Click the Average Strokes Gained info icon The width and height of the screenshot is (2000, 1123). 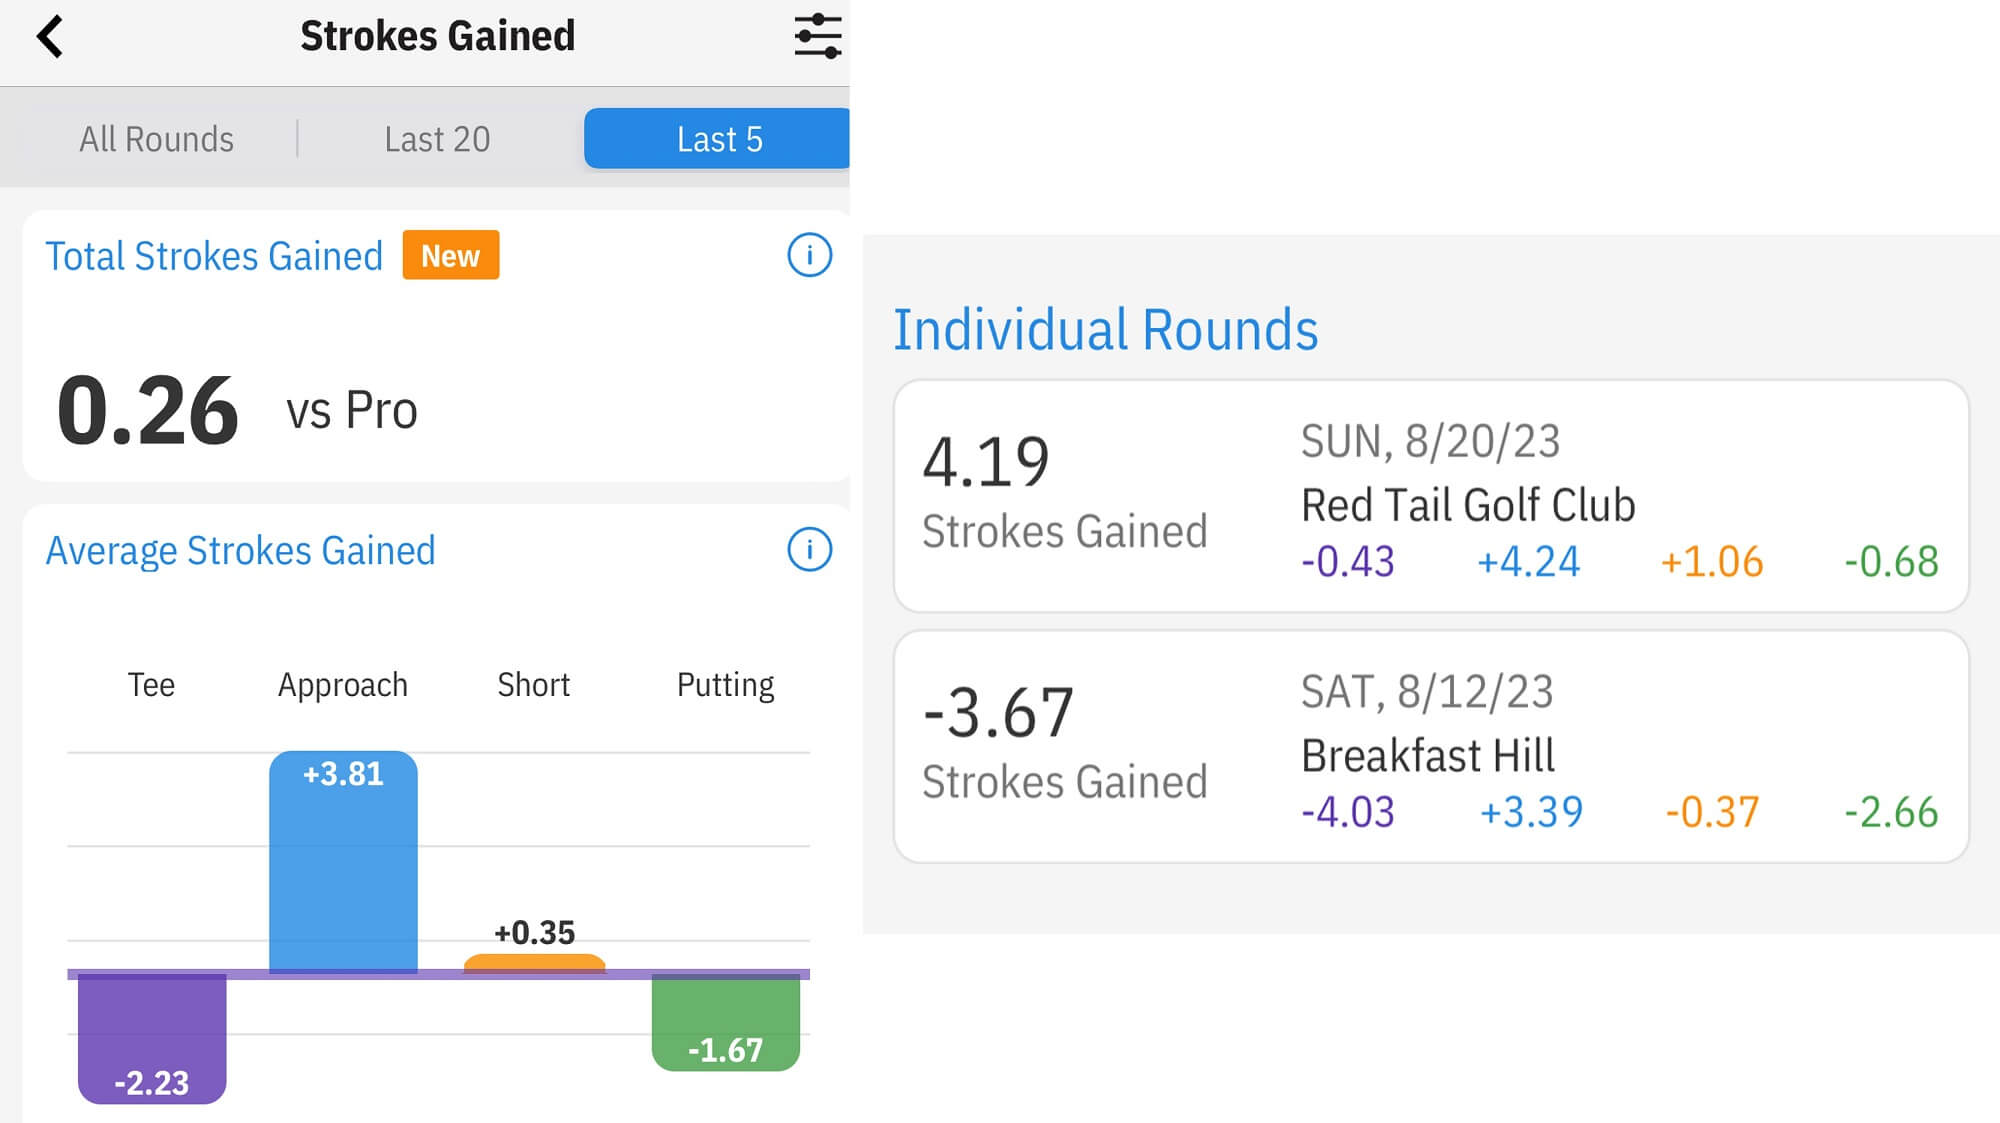(808, 549)
